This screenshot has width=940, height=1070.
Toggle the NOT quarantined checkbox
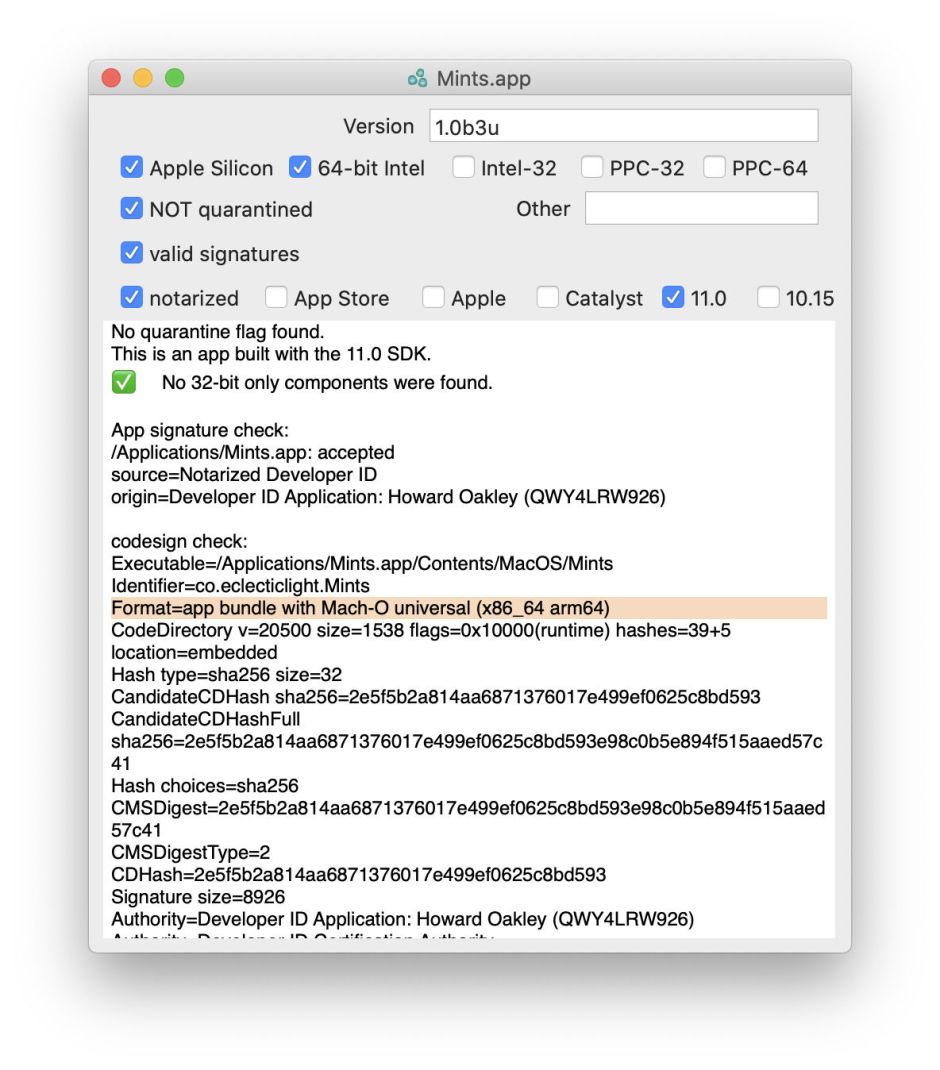132,209
